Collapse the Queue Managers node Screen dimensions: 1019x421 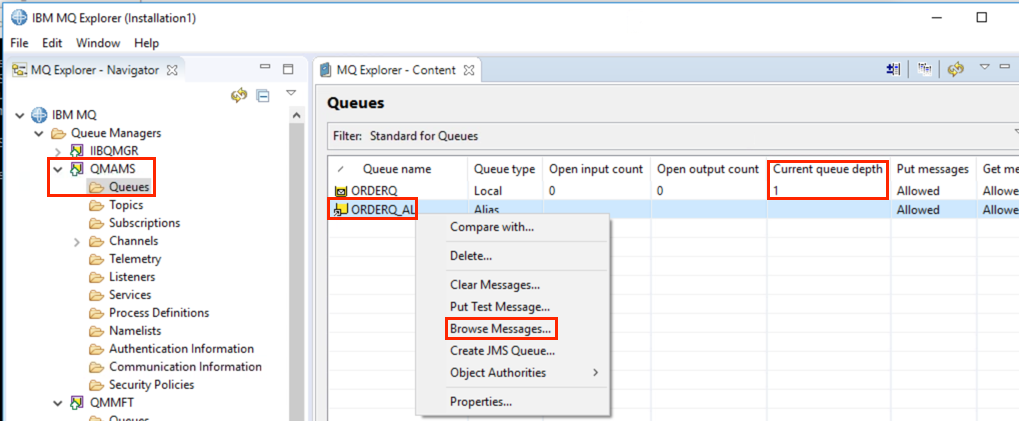pyautogui.click(x=38, y=134)
